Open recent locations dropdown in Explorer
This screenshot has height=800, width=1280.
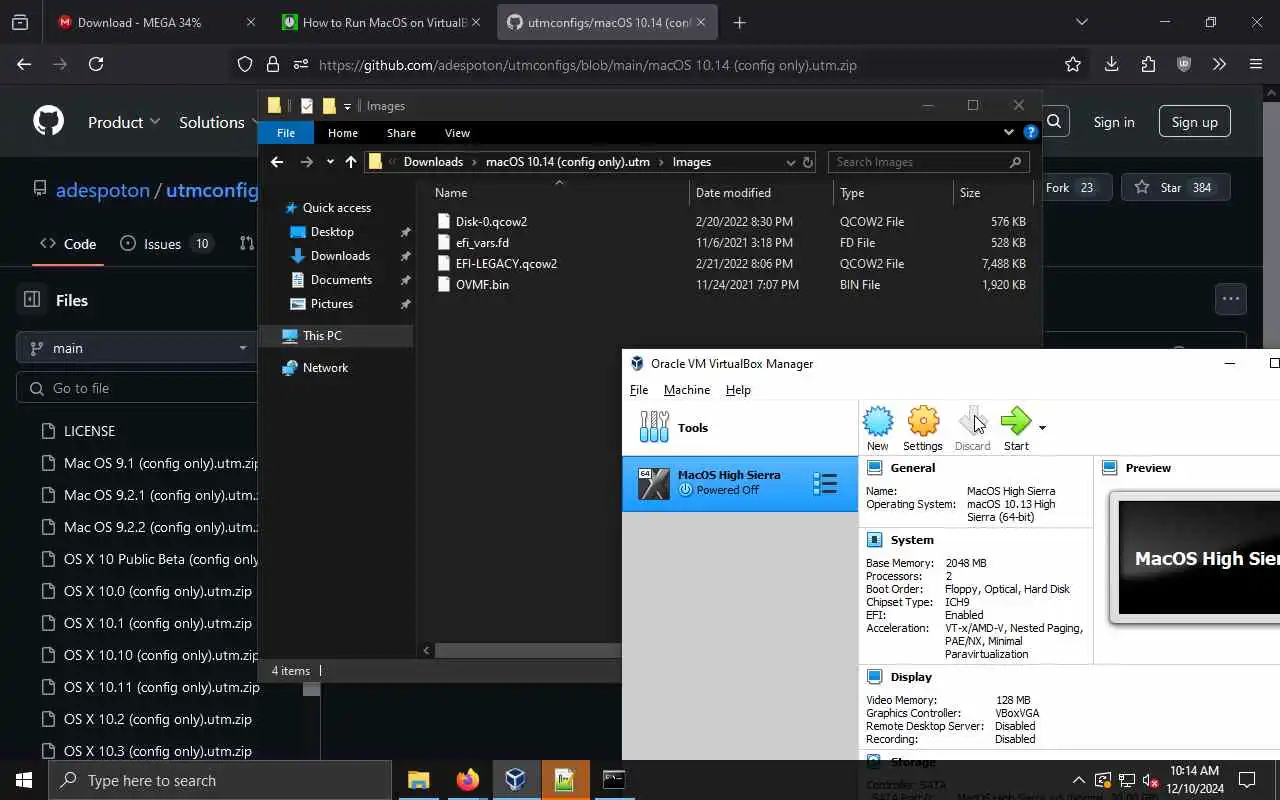330,162
